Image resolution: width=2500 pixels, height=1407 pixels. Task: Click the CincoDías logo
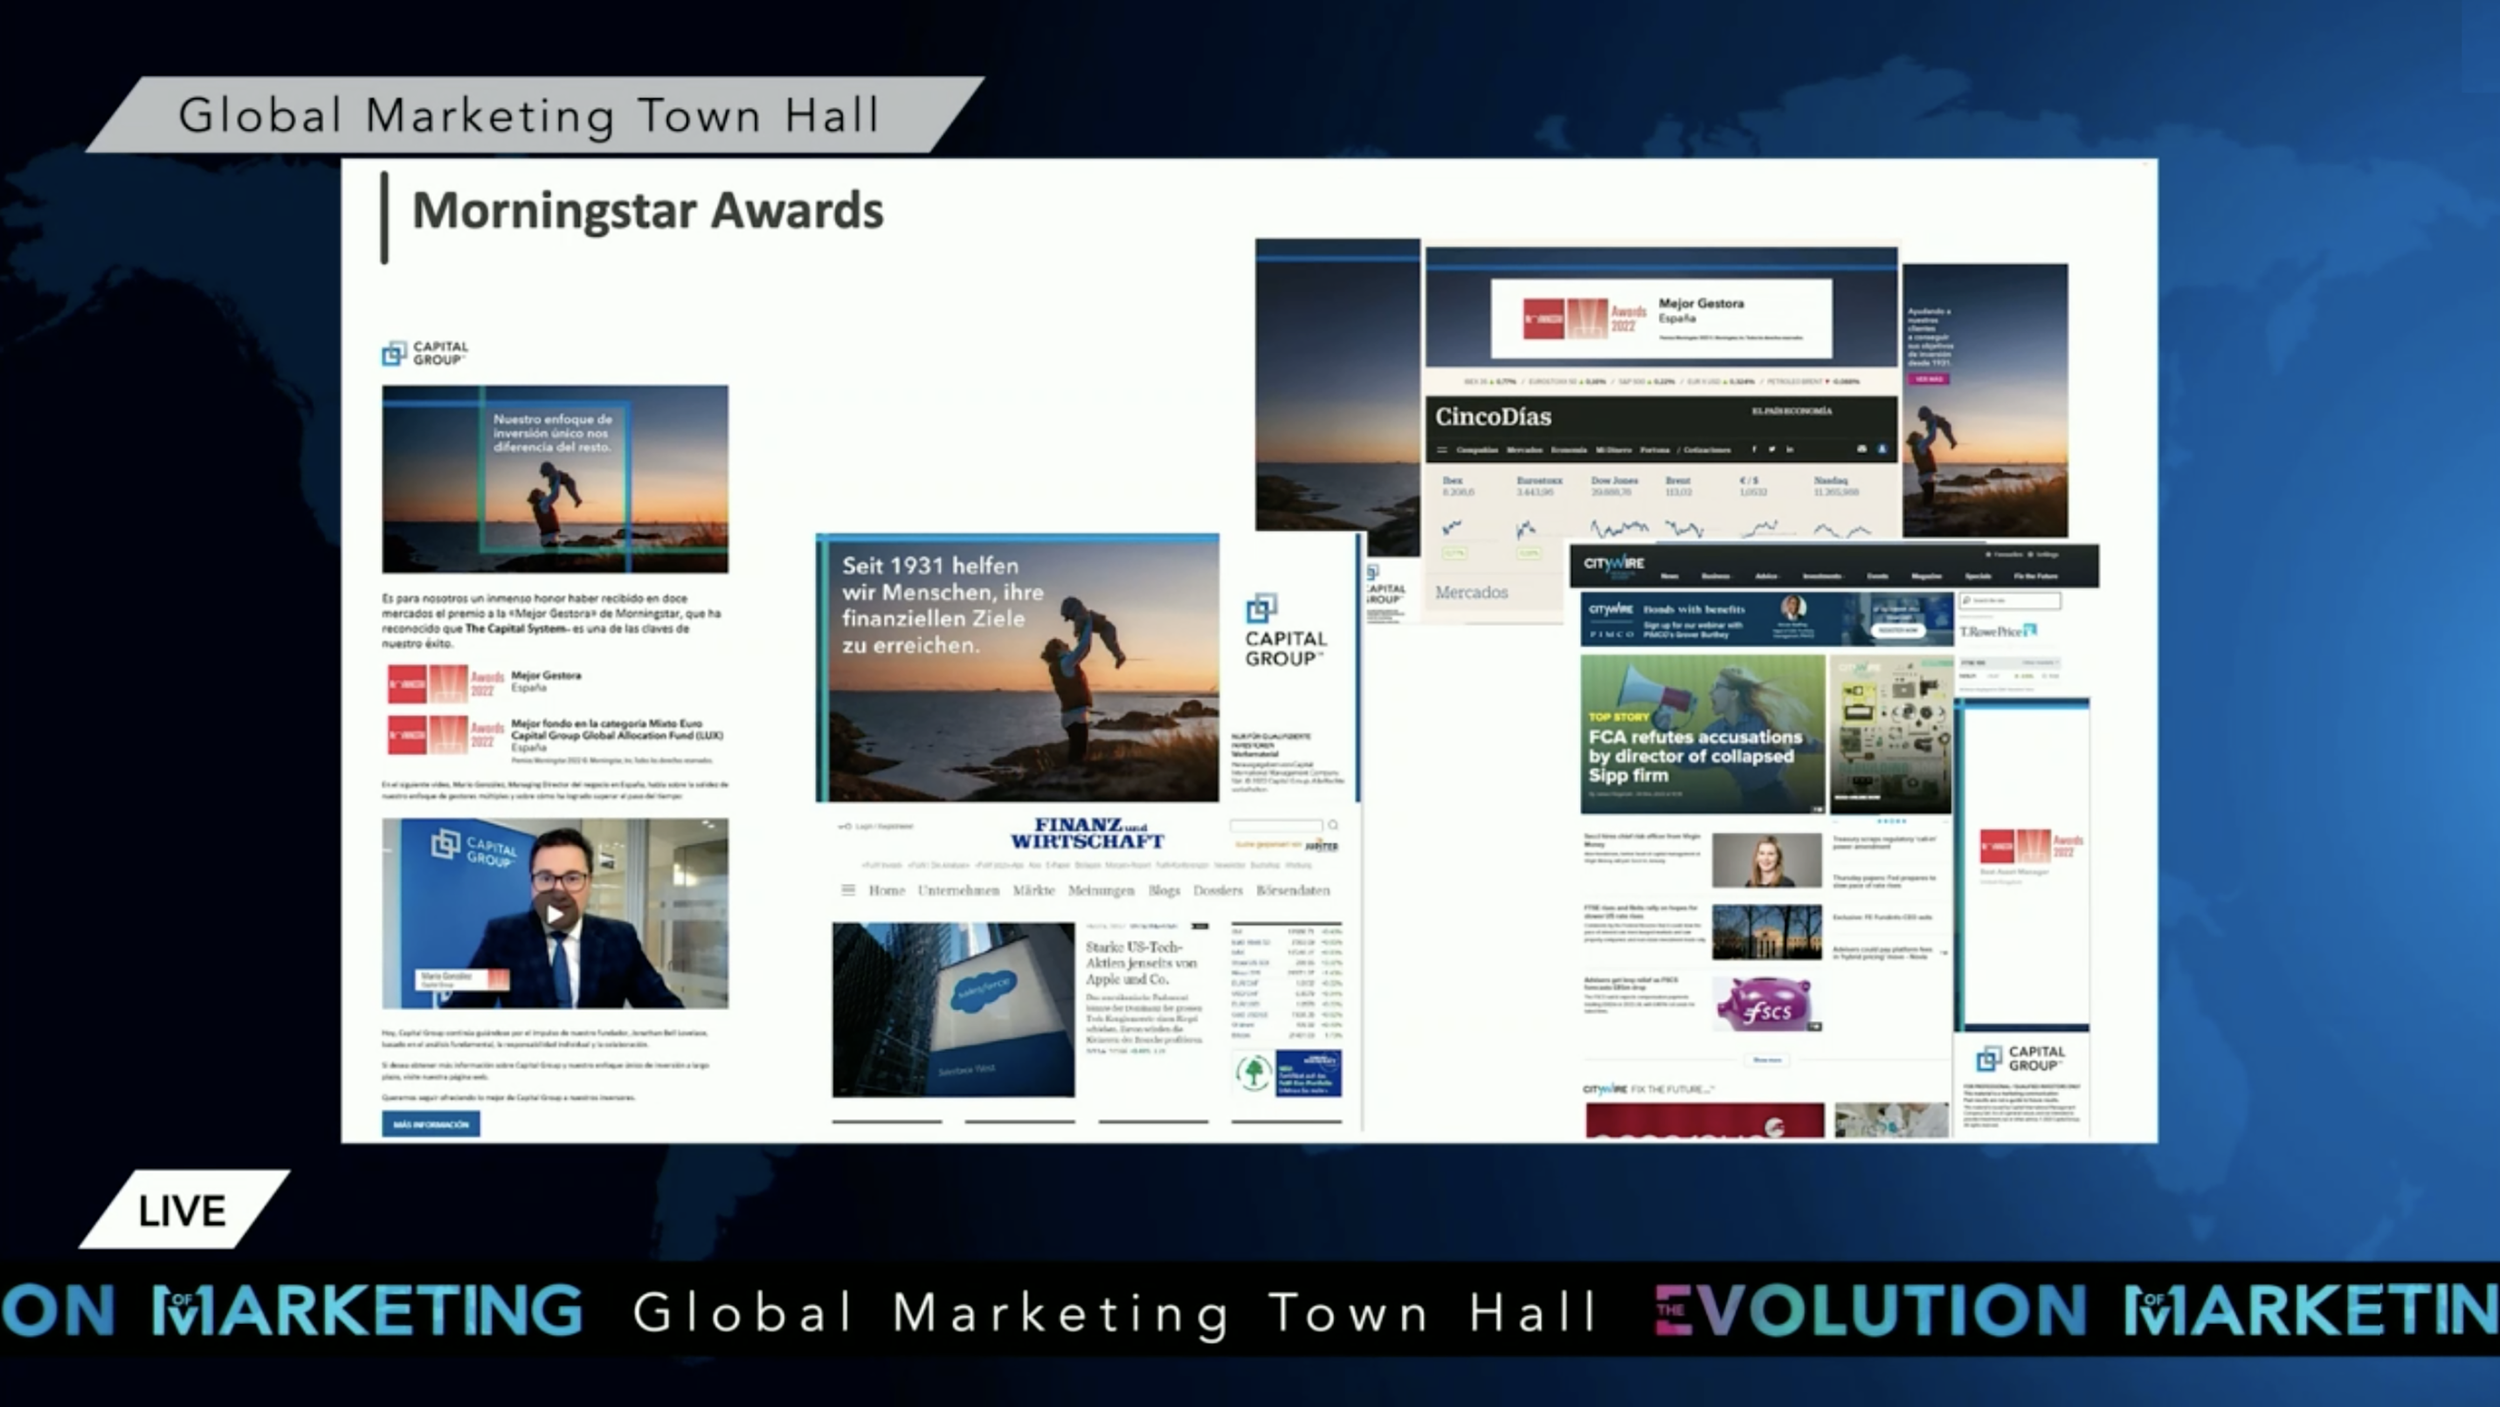[x=1493, y=416]
